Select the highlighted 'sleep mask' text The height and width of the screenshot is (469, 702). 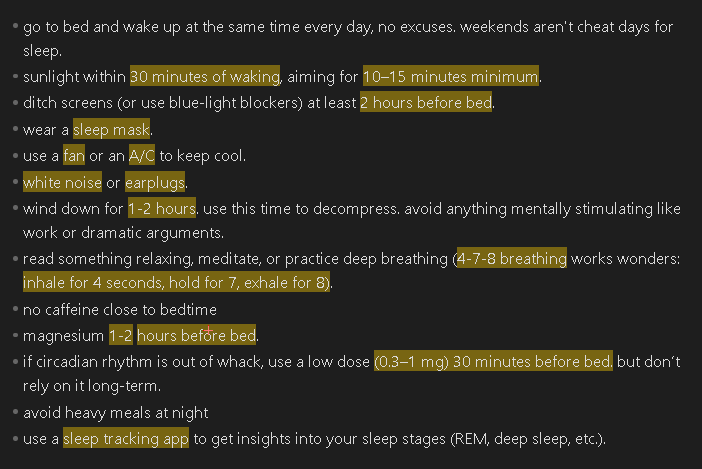(x=111, y=130)
